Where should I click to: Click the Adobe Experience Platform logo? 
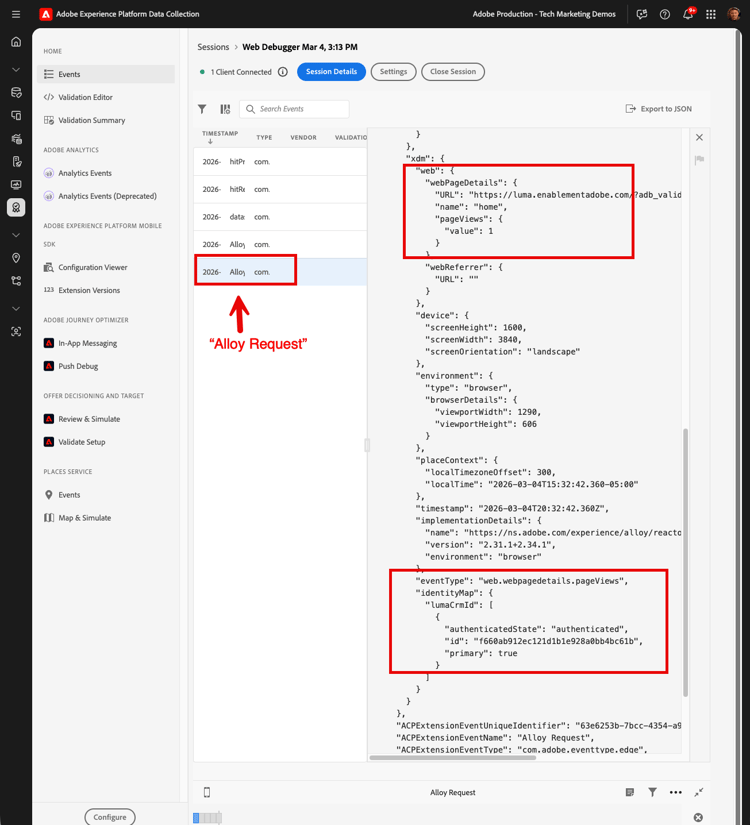46,14
